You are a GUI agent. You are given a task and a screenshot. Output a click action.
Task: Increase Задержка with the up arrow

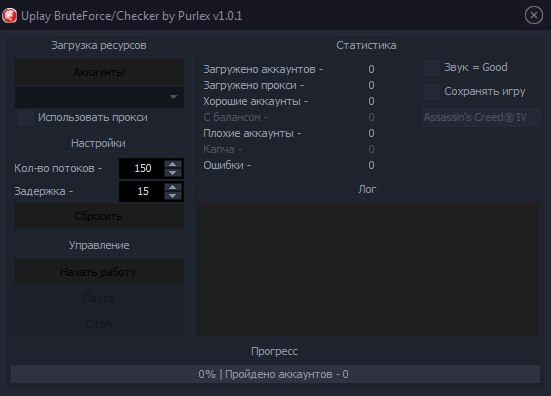(x=173, y=187)
